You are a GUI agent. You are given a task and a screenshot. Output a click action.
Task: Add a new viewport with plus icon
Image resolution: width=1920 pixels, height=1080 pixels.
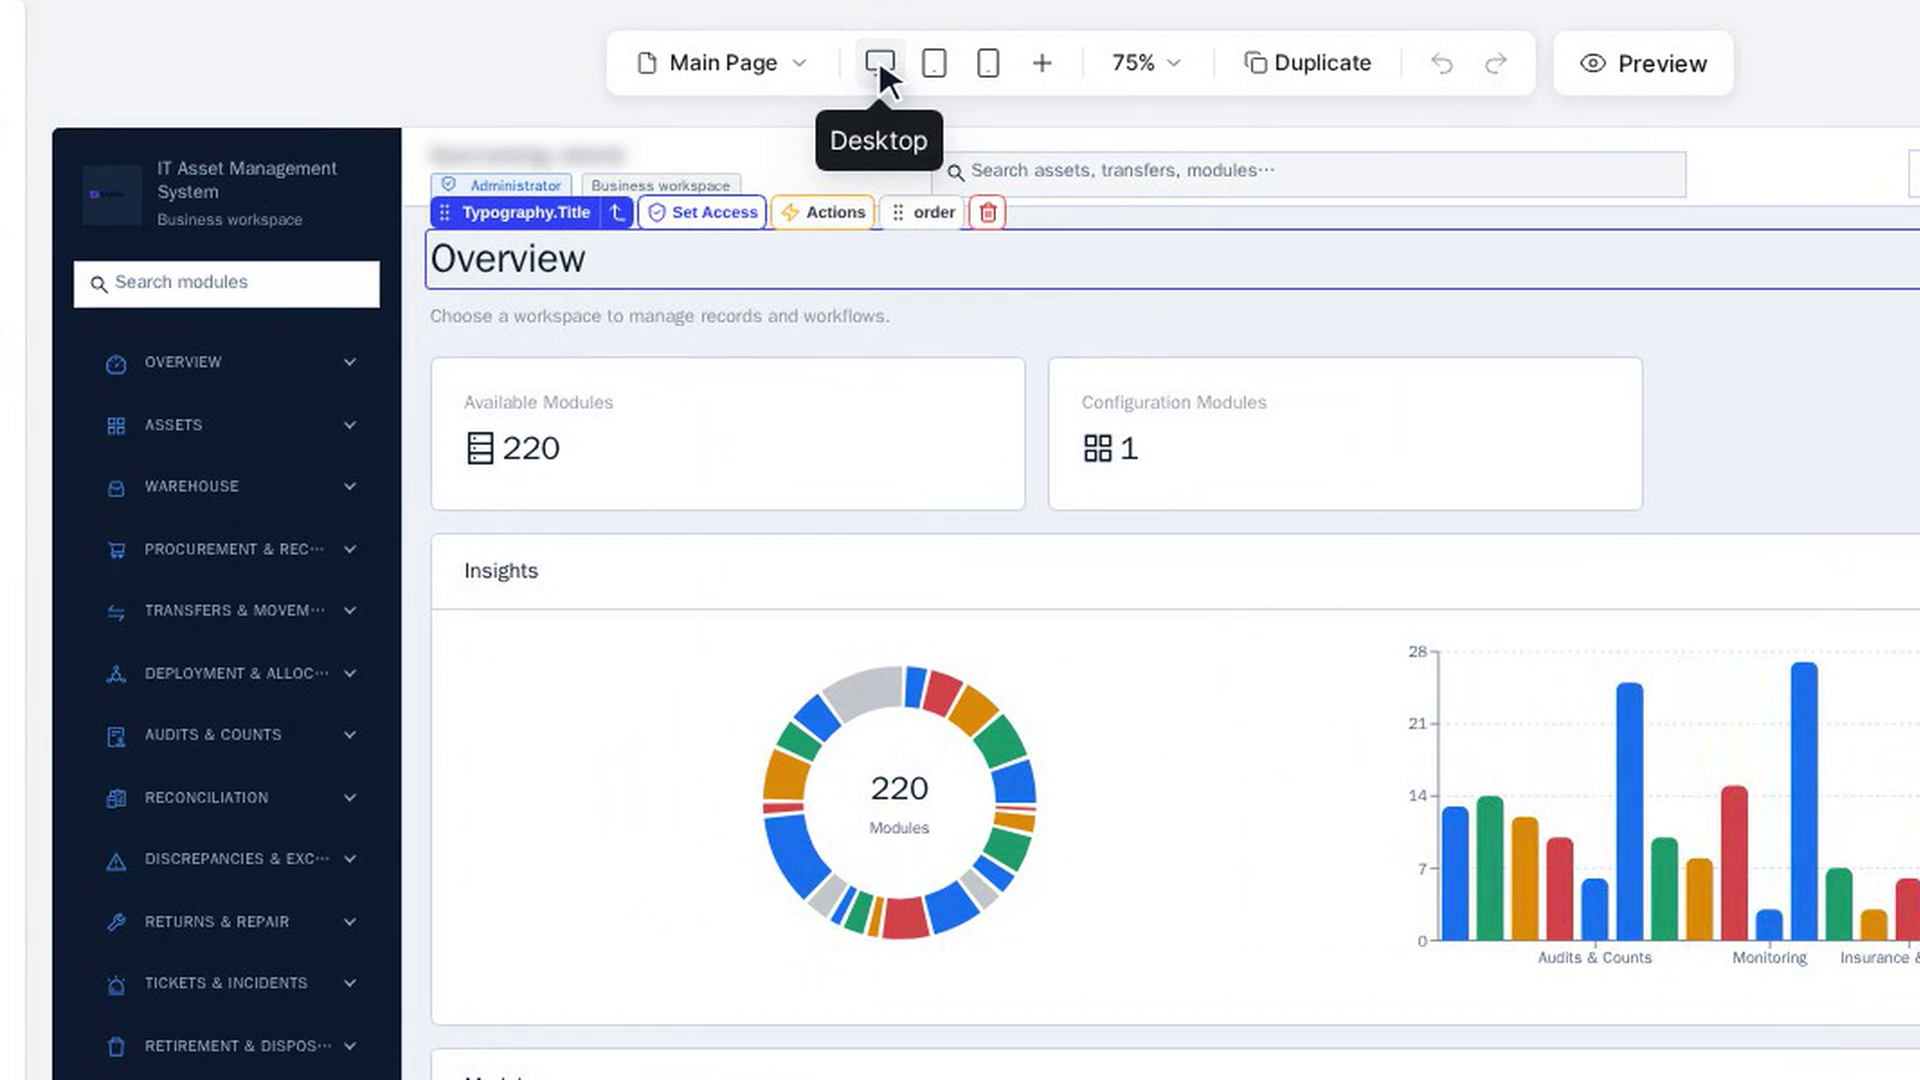[1042, 63]
